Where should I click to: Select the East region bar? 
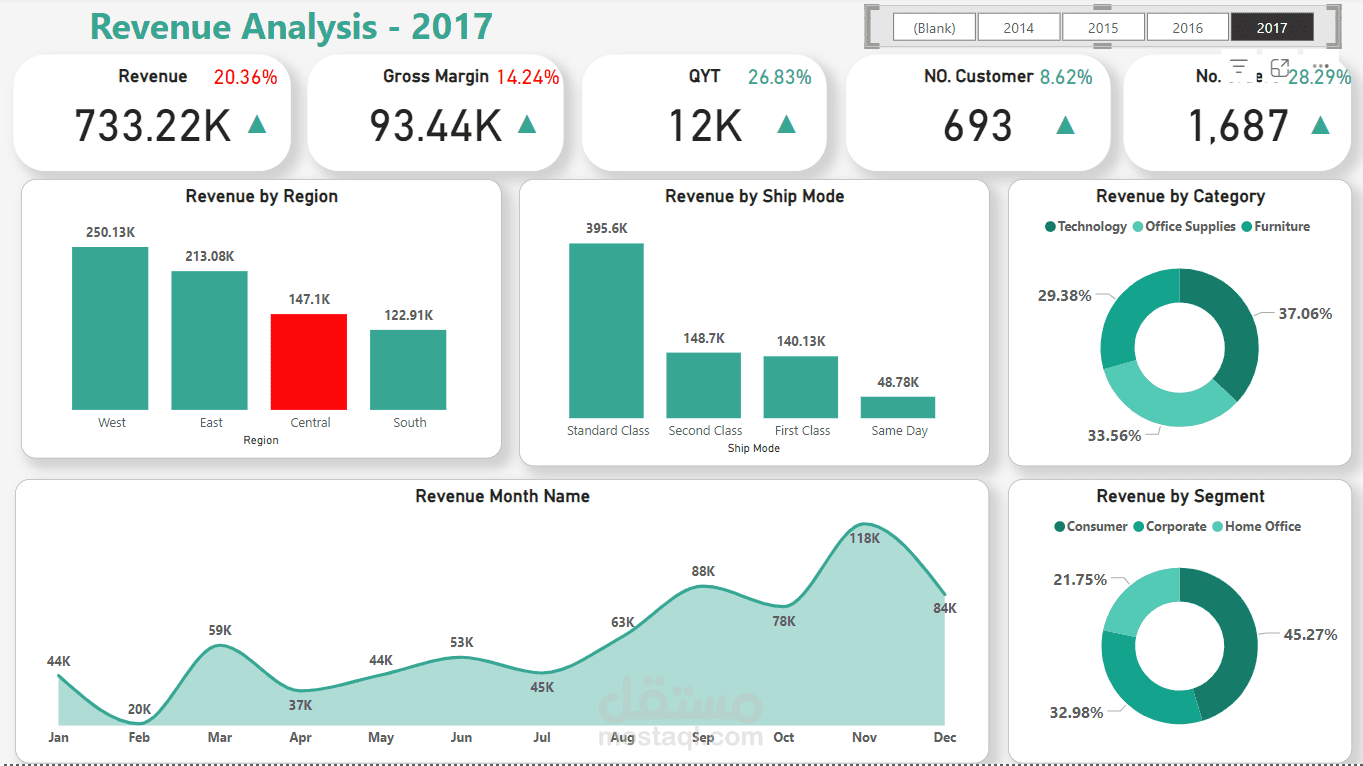[x=209, y=340]
